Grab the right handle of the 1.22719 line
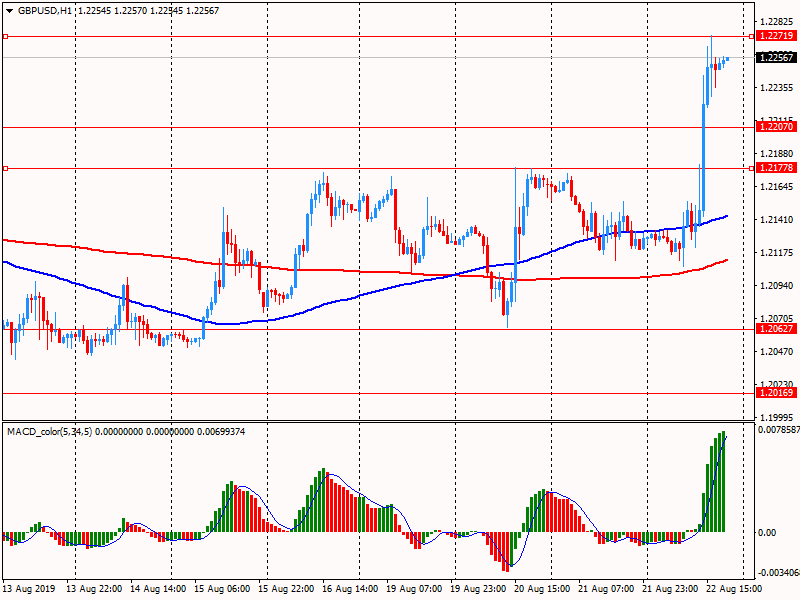 tap(752, 37)
